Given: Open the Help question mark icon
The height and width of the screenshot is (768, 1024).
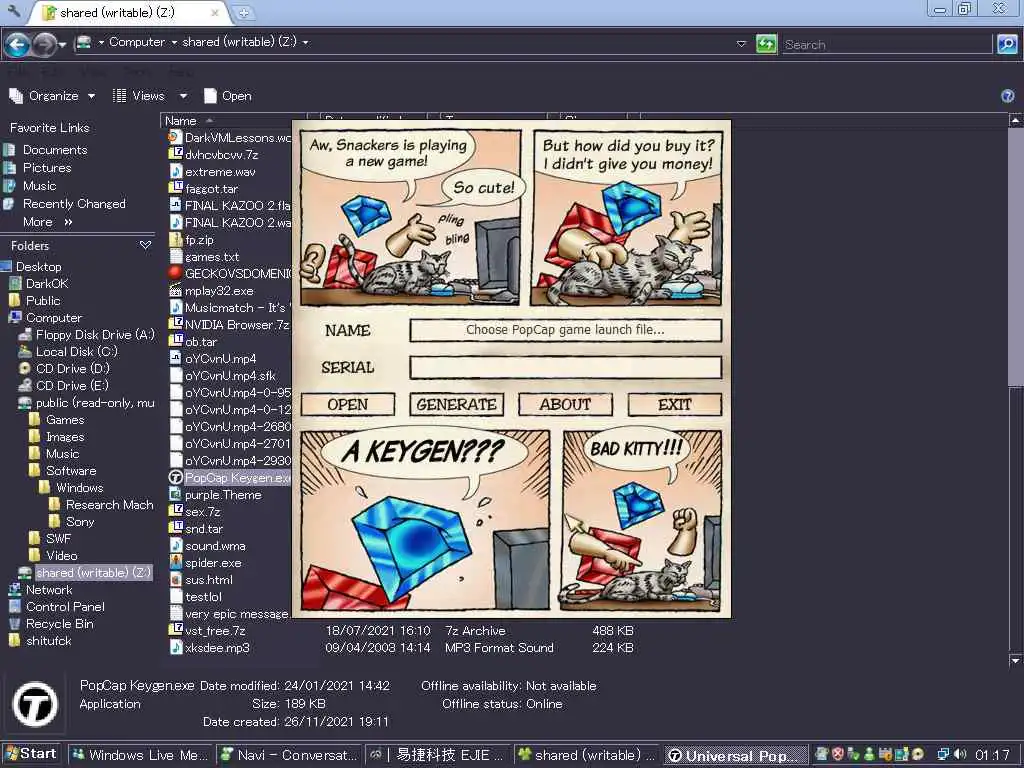Looking at the screenshot, I should (1008, 96).
